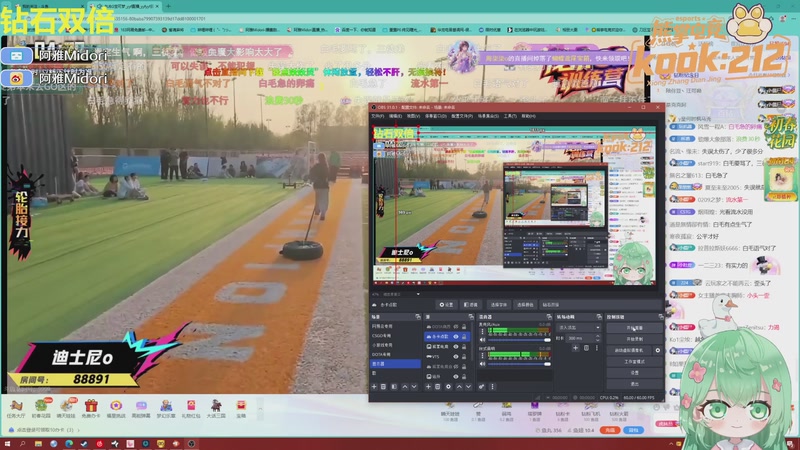Expand the login reward notice arrow

coord(81,430)
